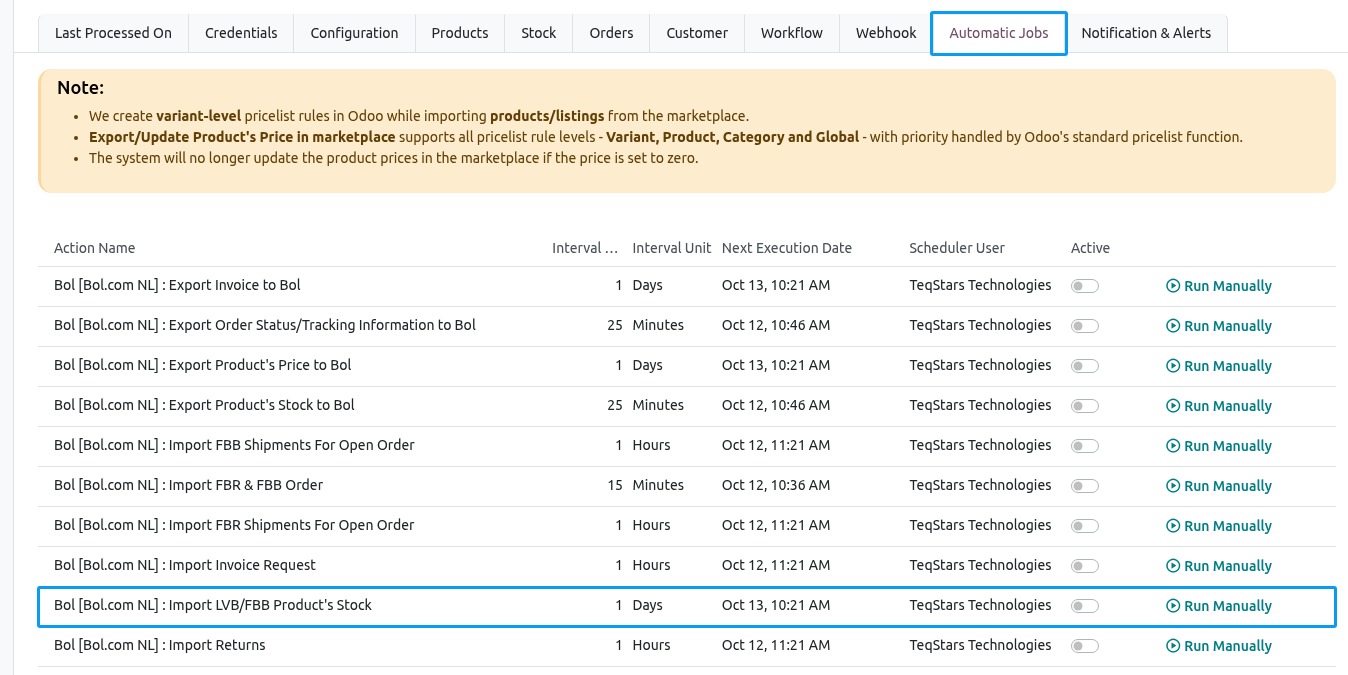Image resolution: width=1348 pixels, height=675 pixels.
Task: Click Oct 12, 10:36 AM execution date
Action: click(x=776, y=485)
